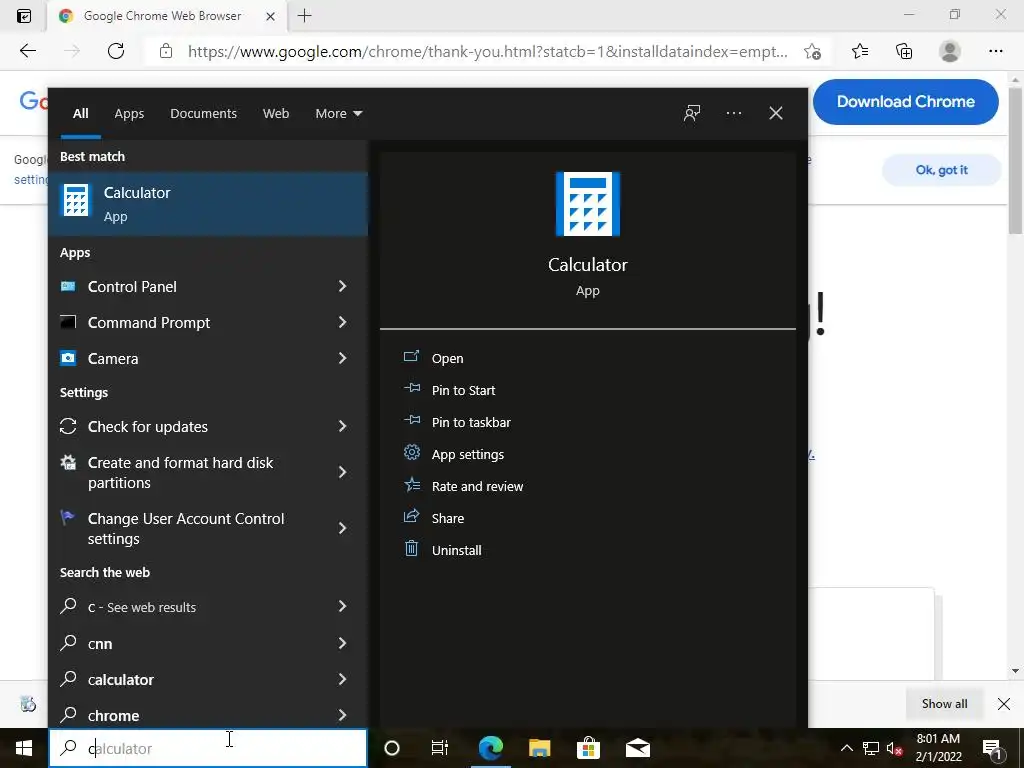Open Collections in the Edge toolbar
Screen dimensions: 1024x768
(904, 51)
